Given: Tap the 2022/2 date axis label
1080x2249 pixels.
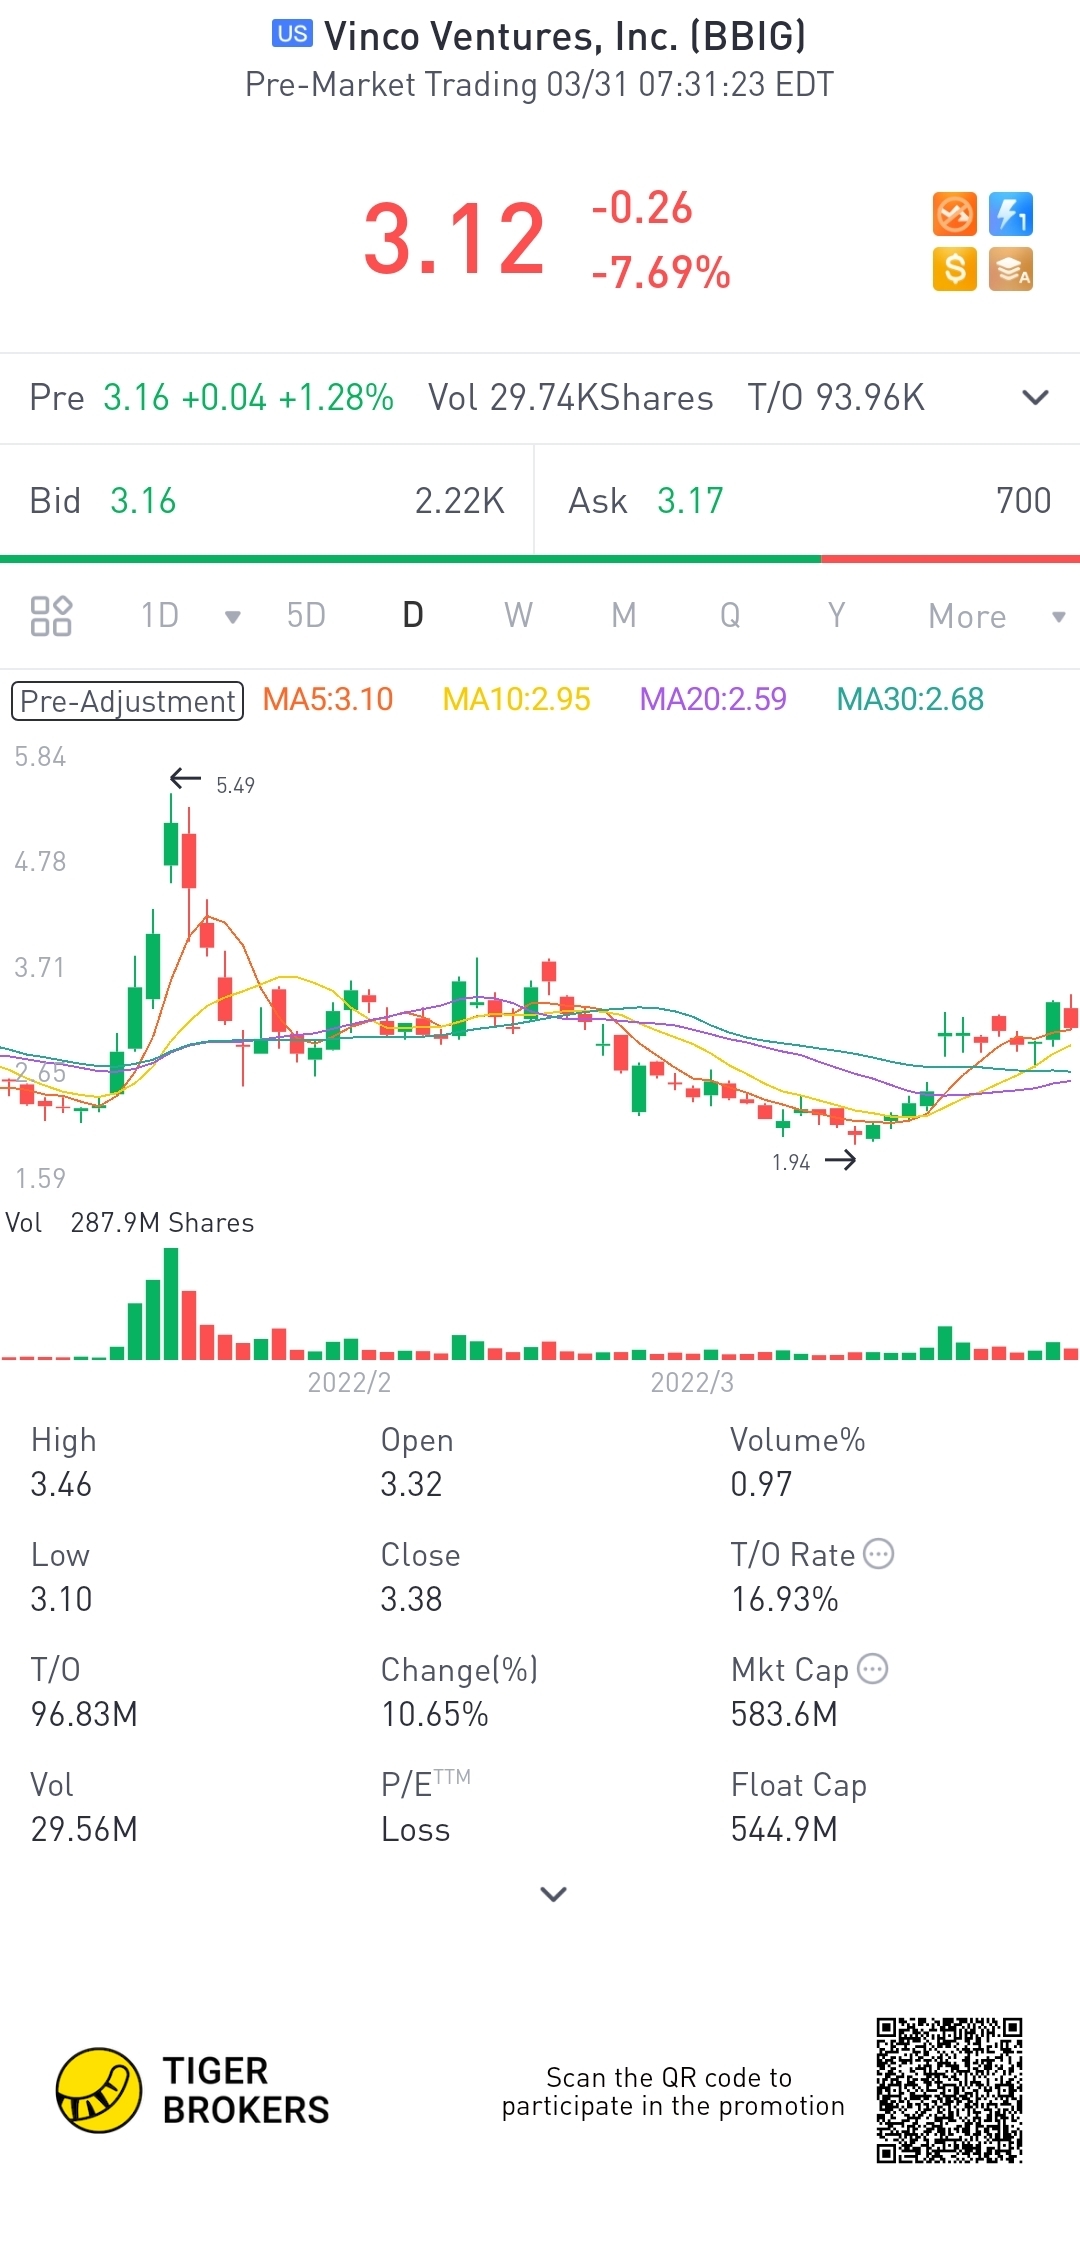Looking at the screenshot, I should (349, 1382).
